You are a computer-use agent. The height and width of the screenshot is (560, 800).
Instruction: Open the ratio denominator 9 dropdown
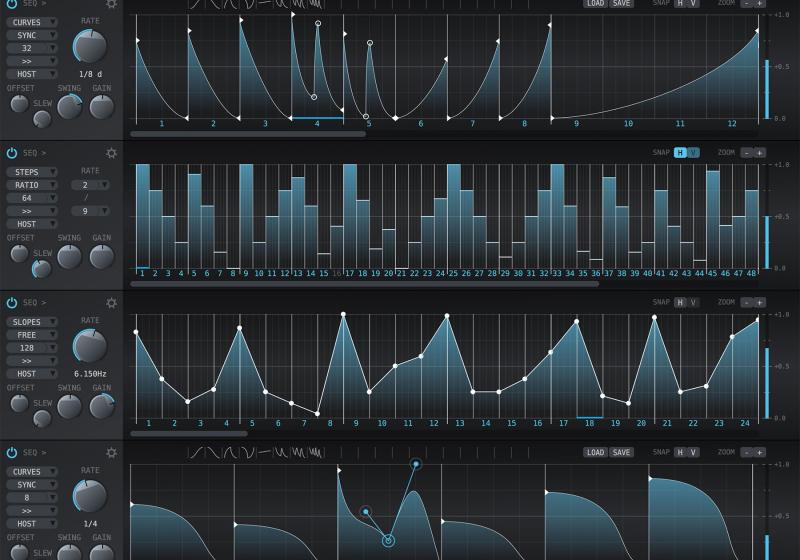[90, 211]
